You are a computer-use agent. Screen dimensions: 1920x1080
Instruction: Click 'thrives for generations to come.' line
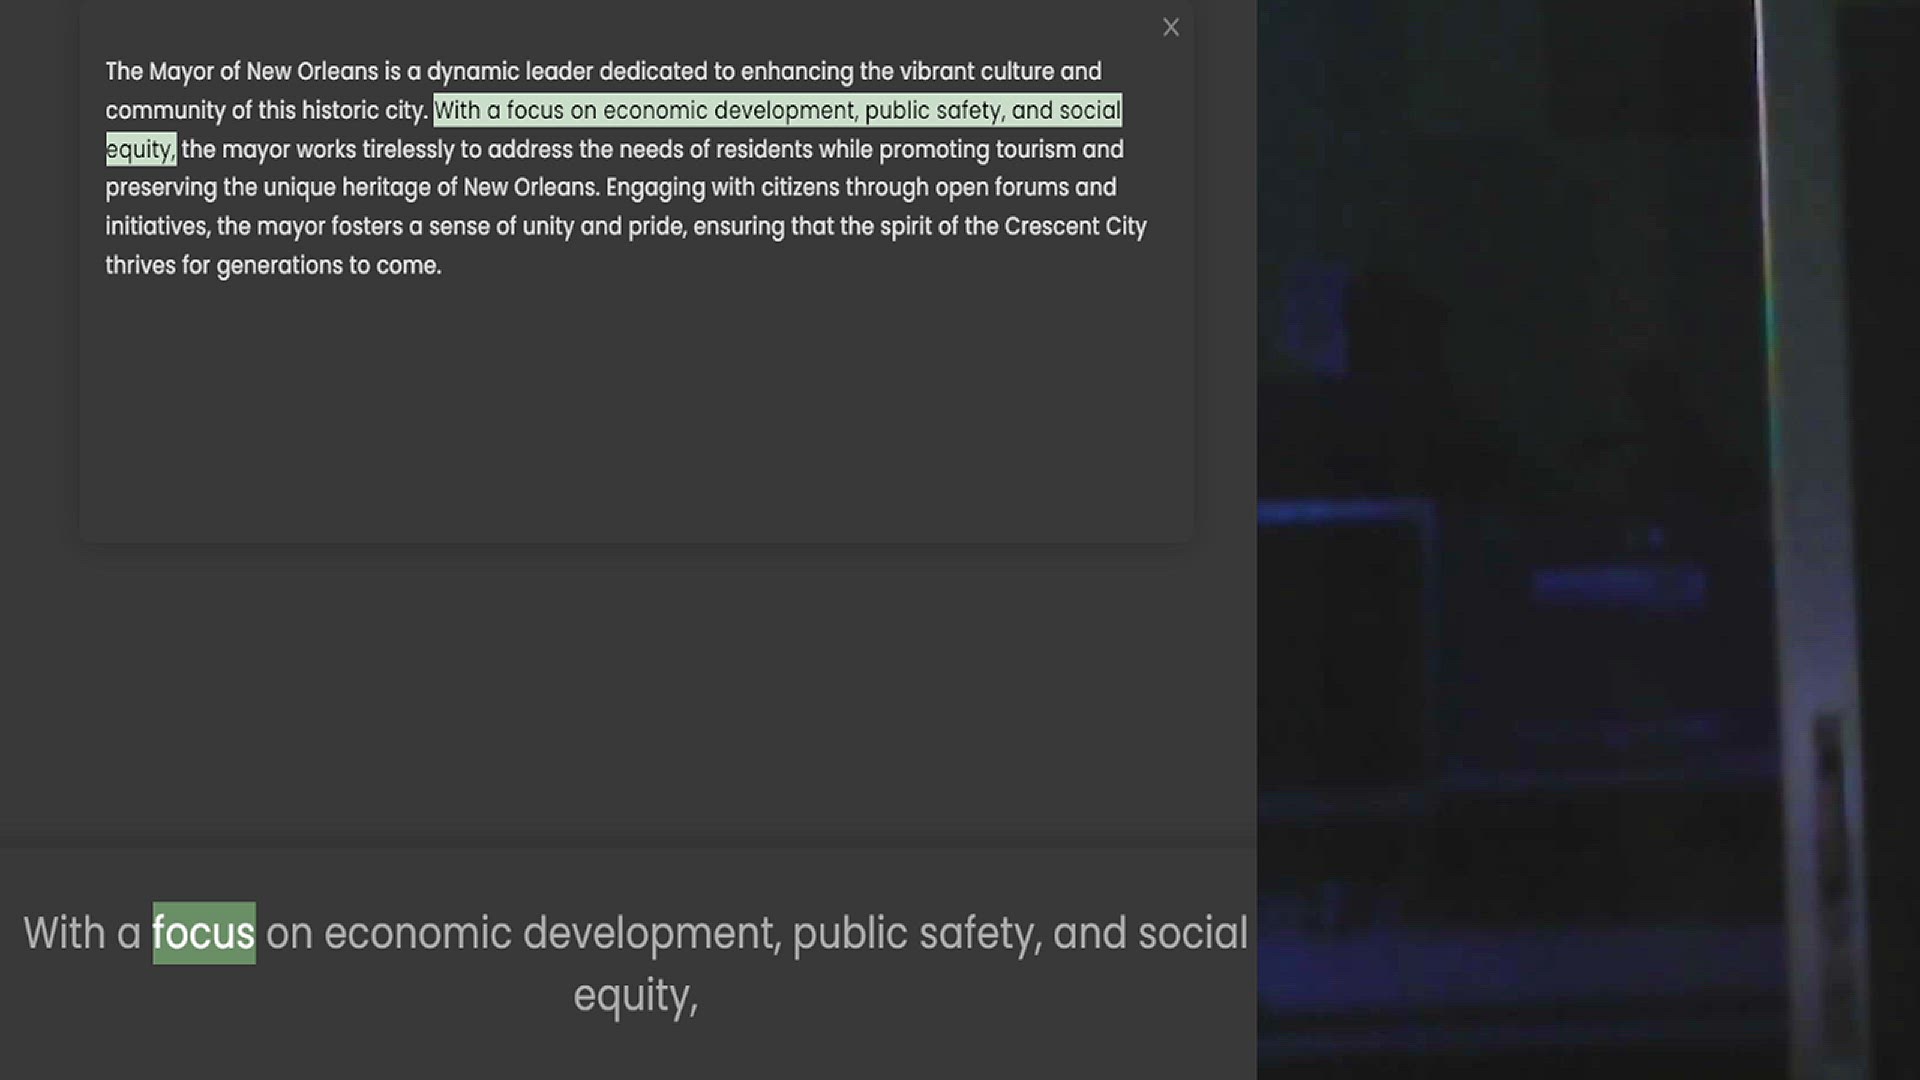(273, 266)
